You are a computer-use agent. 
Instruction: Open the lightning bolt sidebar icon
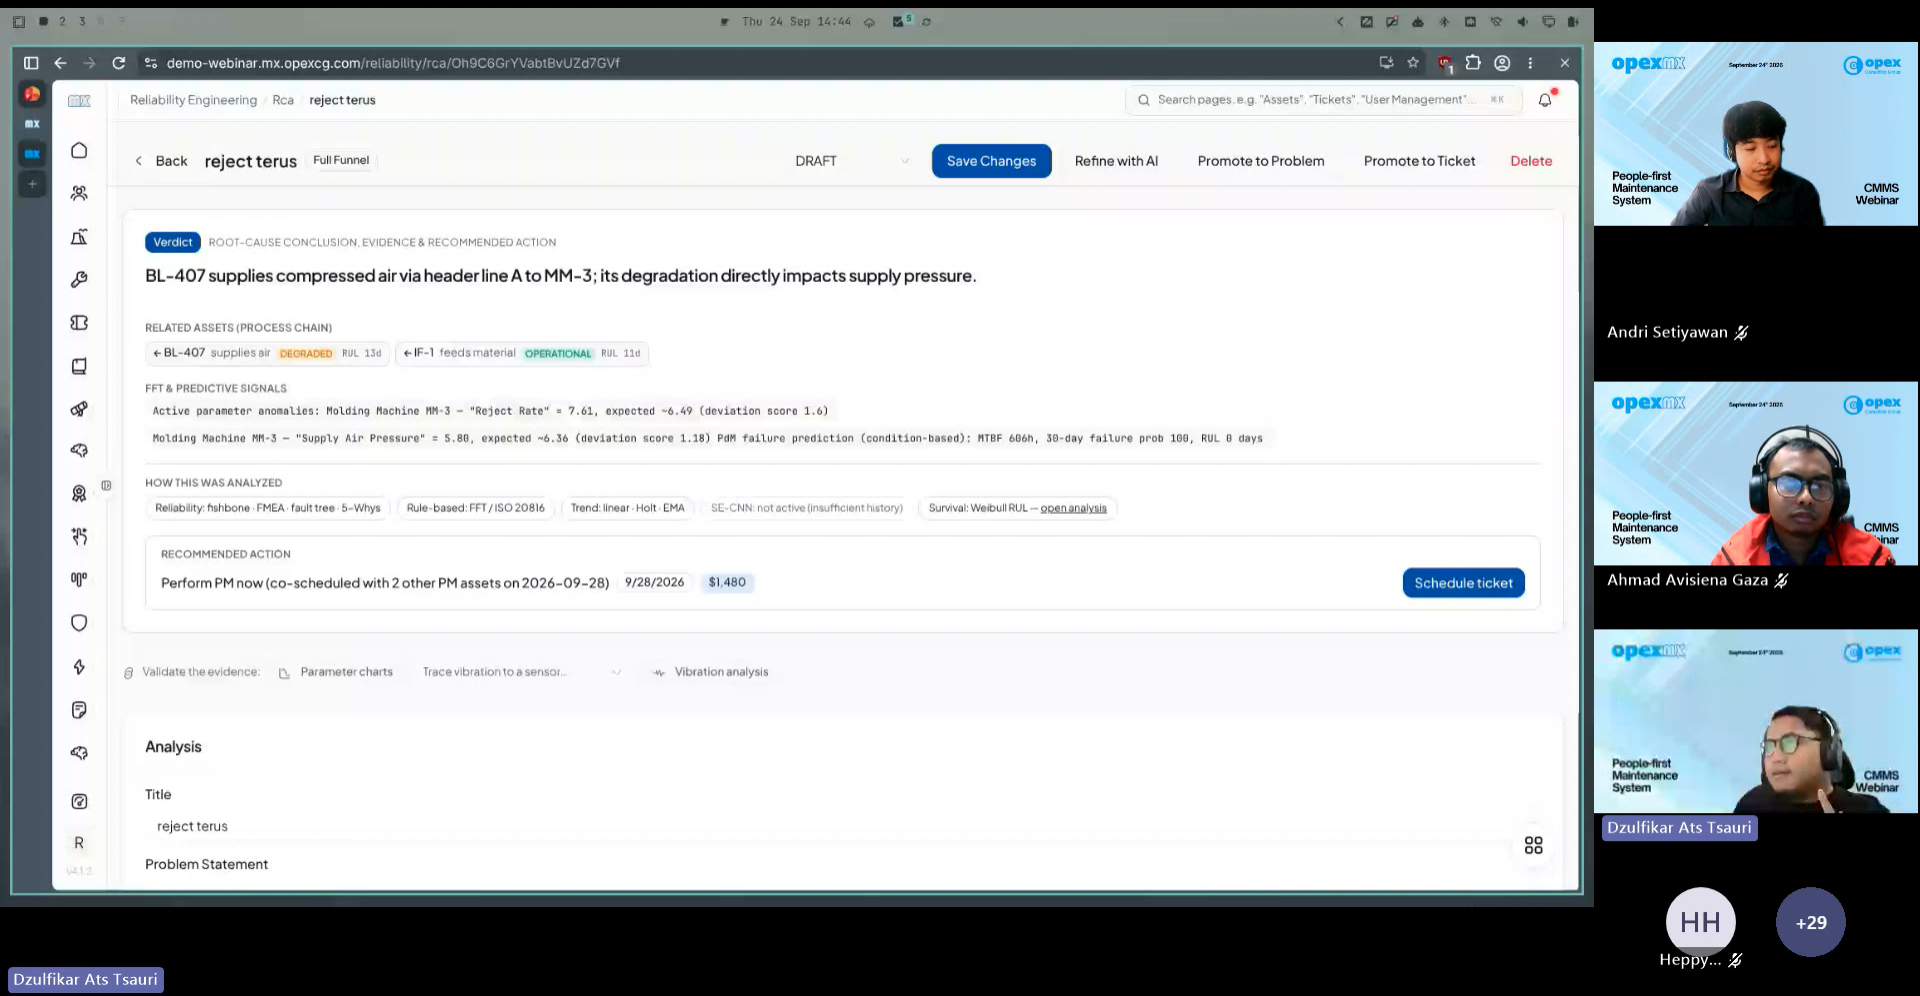tap(79, 667)
